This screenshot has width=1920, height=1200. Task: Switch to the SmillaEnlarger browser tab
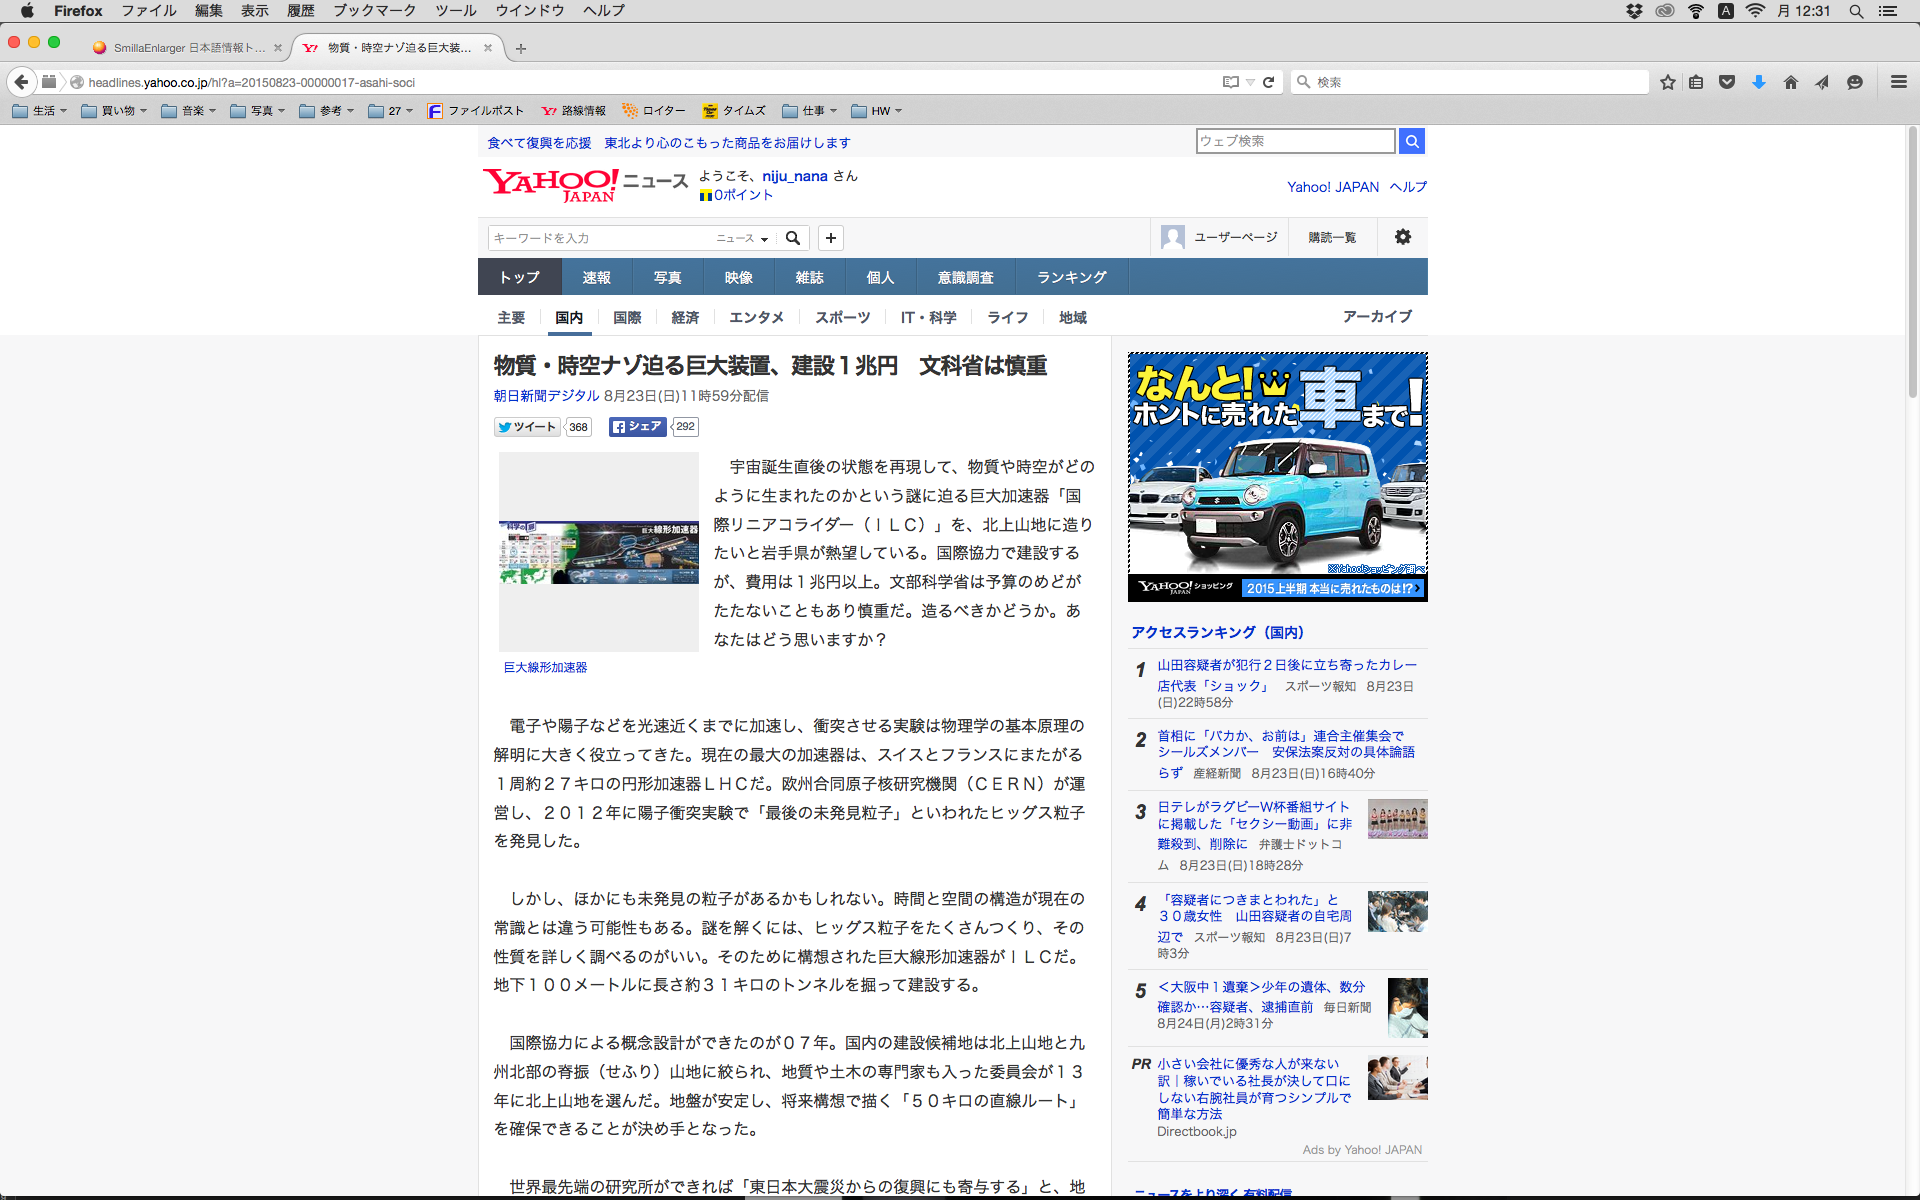(186, 47)
